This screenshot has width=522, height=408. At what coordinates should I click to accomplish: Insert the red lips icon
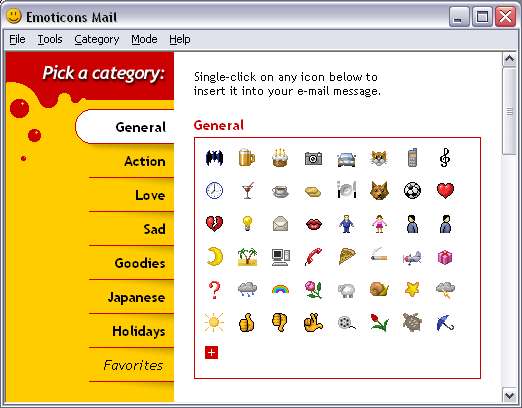coord(314,224)
